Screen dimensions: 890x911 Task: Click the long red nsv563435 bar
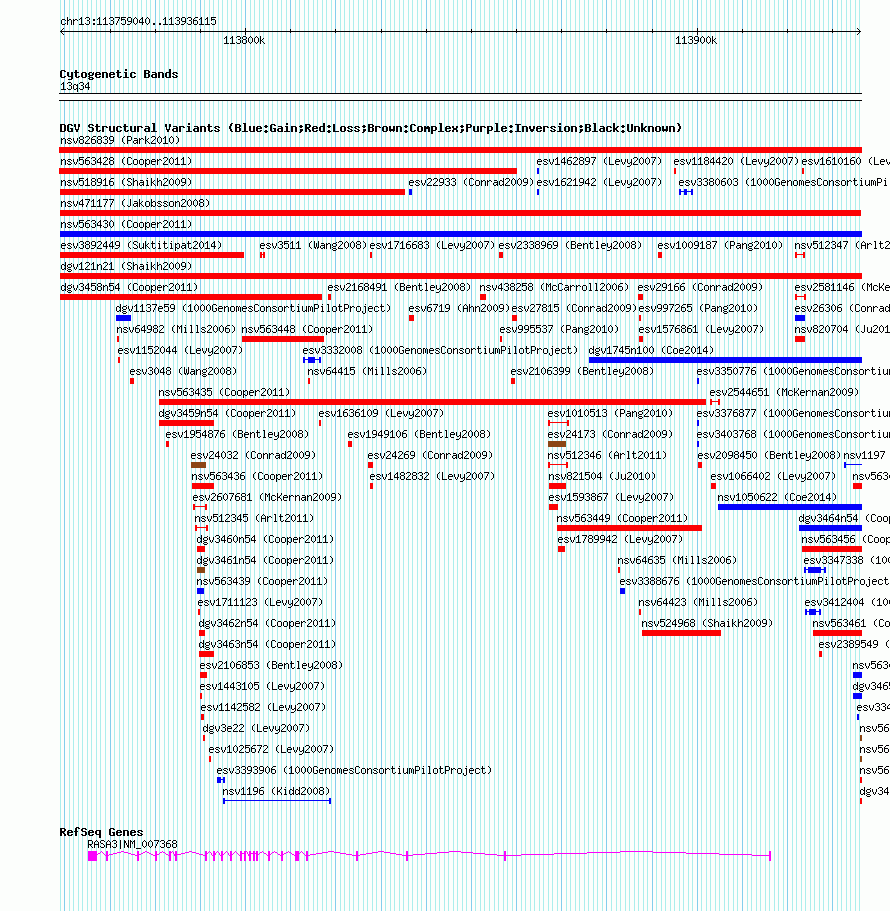click(x=432, y=401)
